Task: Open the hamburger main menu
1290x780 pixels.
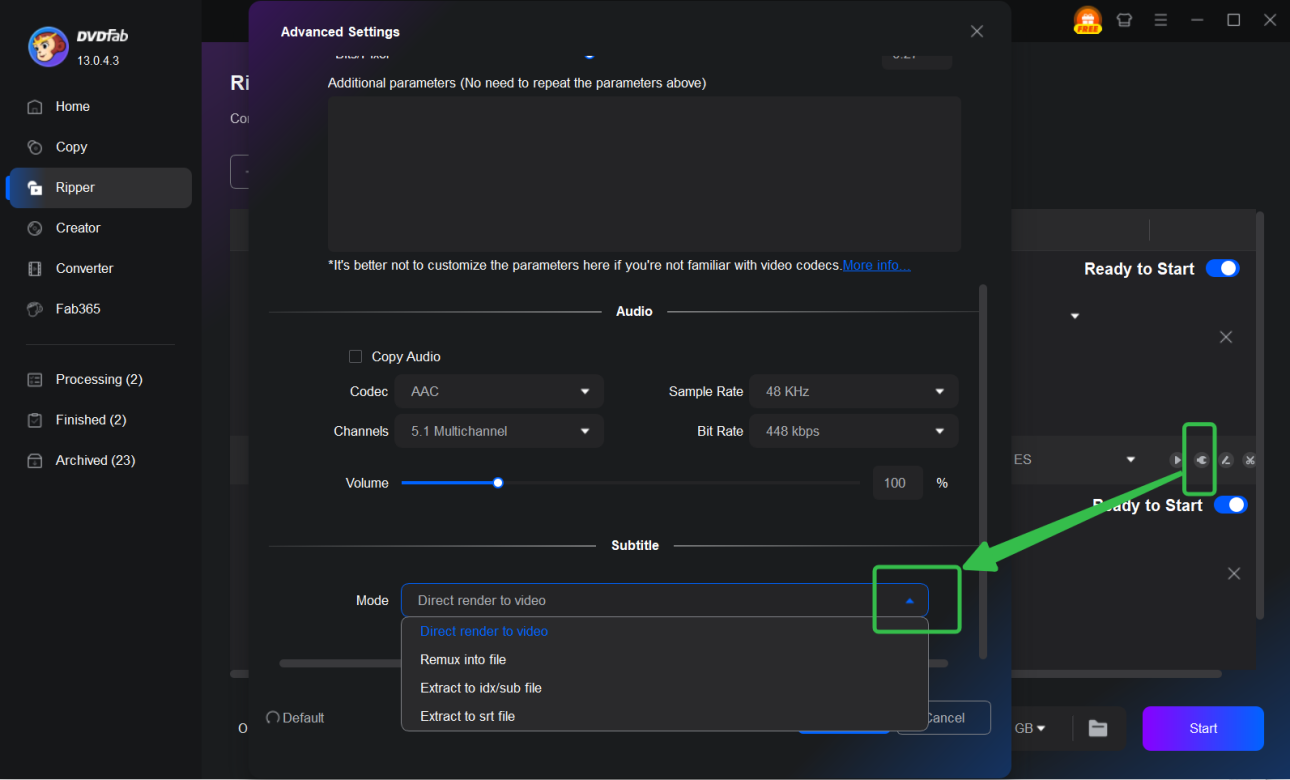Action: pos(1160,20)
